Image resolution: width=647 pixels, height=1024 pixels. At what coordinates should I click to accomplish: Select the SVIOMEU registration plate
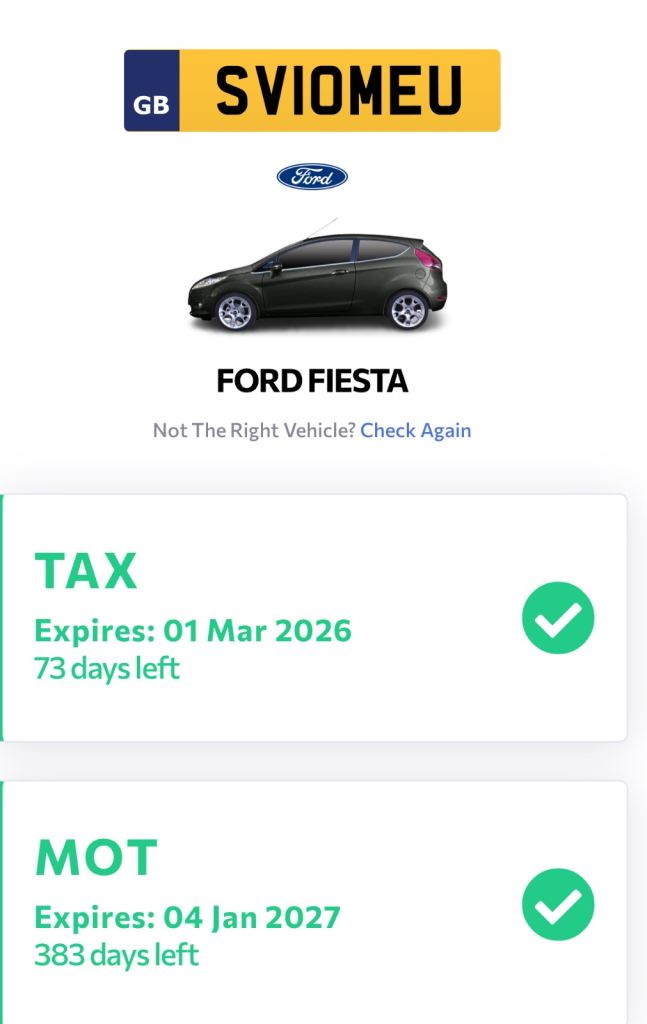[x=340, y=89]
